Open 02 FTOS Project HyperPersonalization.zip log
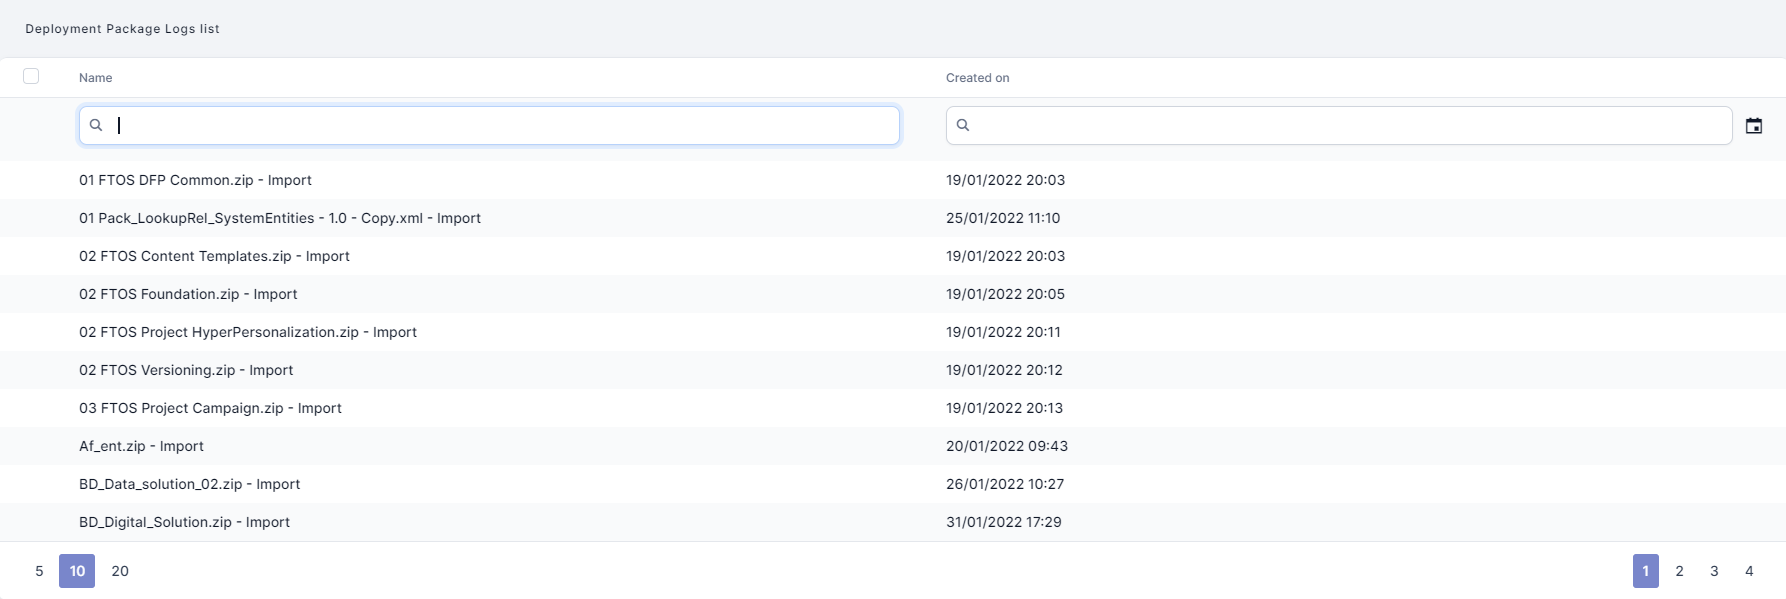Viewport: 1786px width, 599px height. (x=247, y=332)
